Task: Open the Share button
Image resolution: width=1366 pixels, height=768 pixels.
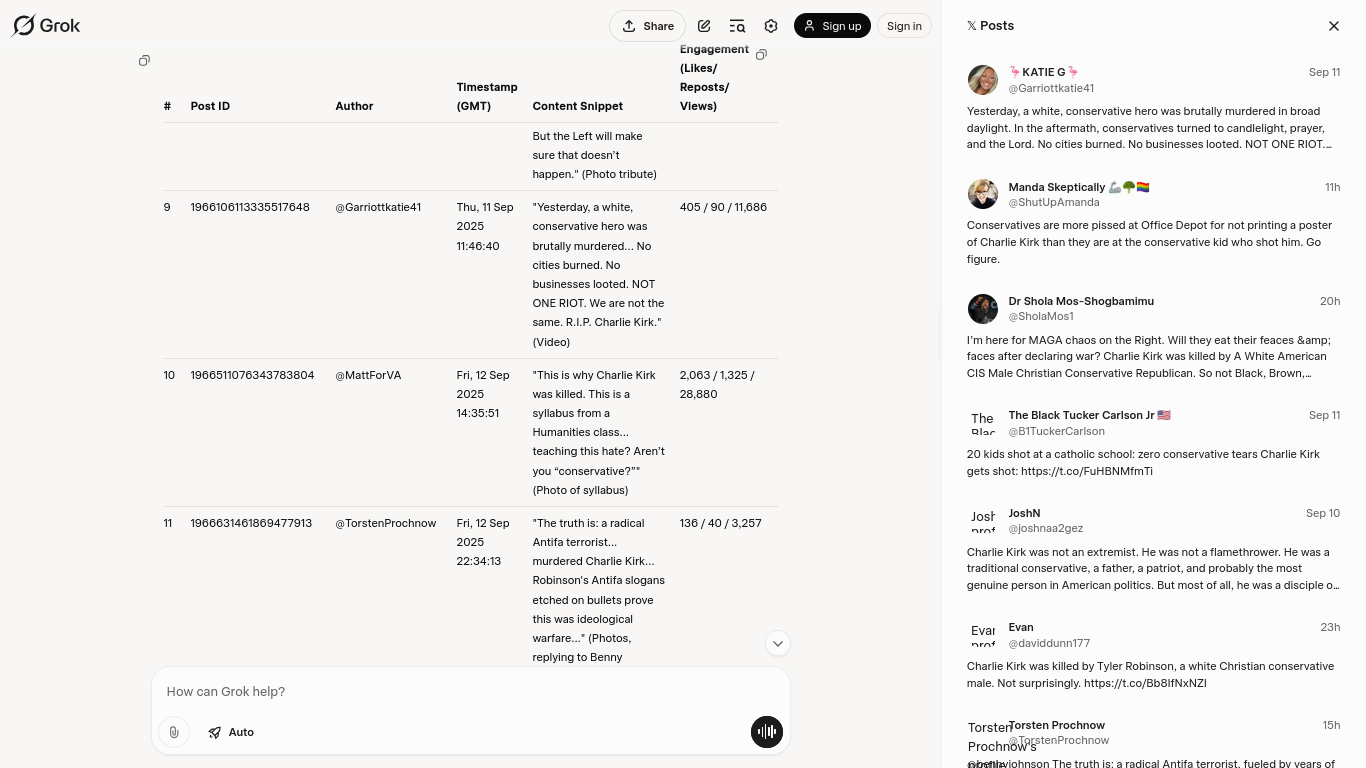Action: pos(647,26)
